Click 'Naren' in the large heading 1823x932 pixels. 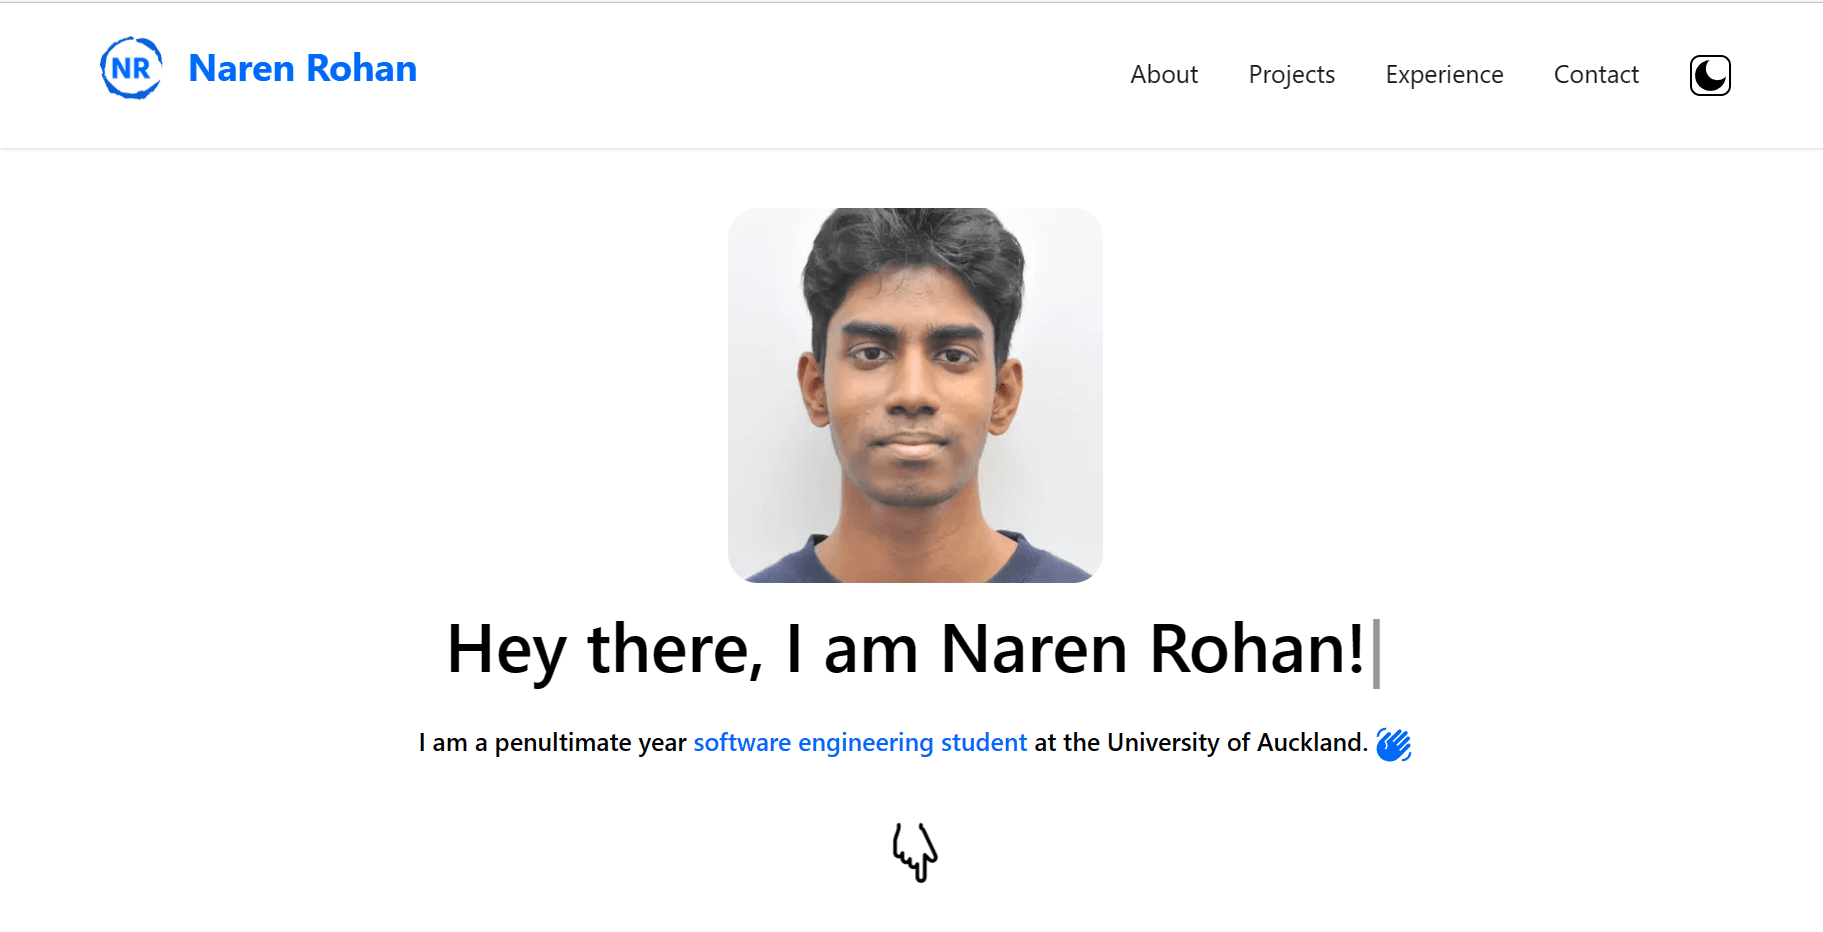[1034, 650]
